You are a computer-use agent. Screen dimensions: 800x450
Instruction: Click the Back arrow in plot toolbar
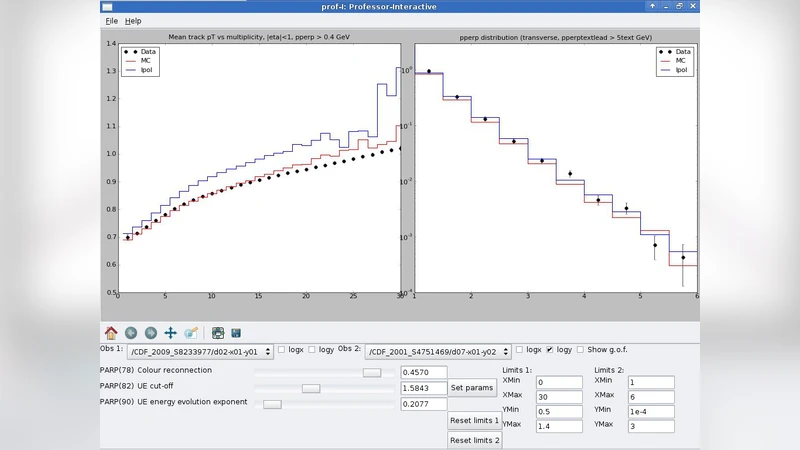coord(131,333)
